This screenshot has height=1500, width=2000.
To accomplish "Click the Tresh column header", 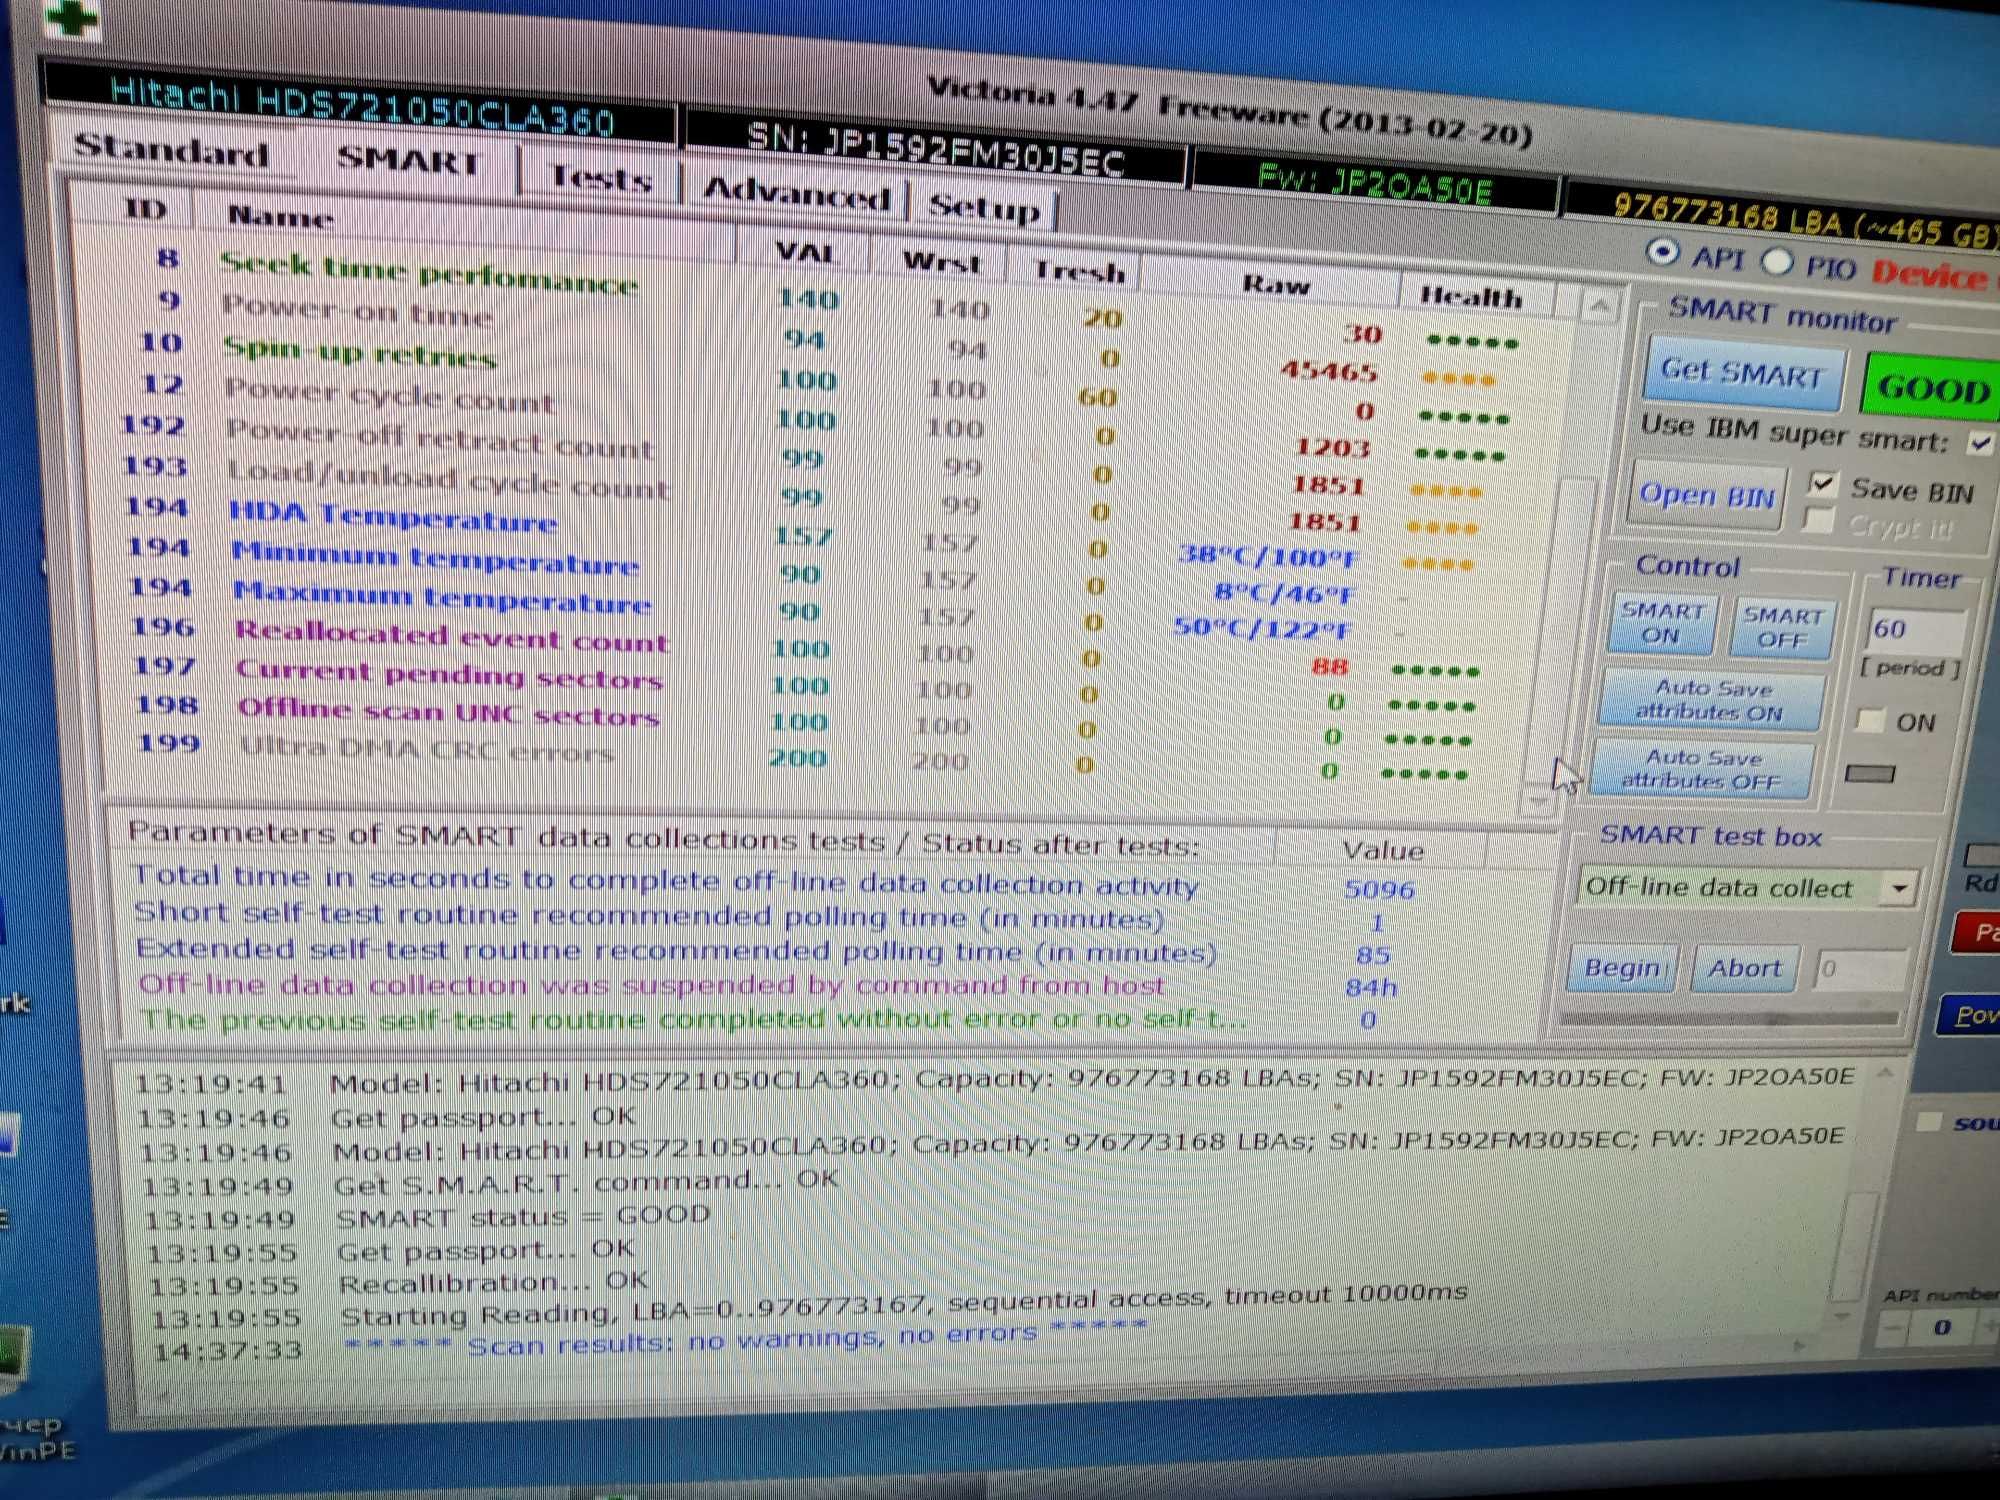I will pyautogui.click(x=1078, y=271).
